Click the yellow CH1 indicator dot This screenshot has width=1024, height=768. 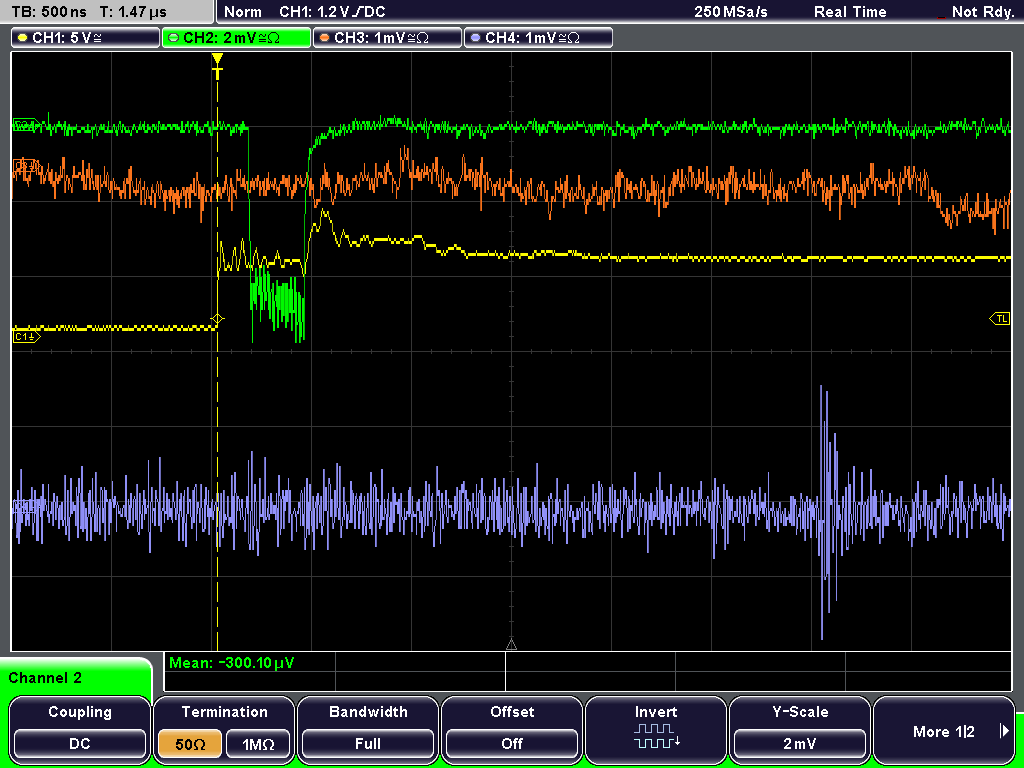coord(23,38)
